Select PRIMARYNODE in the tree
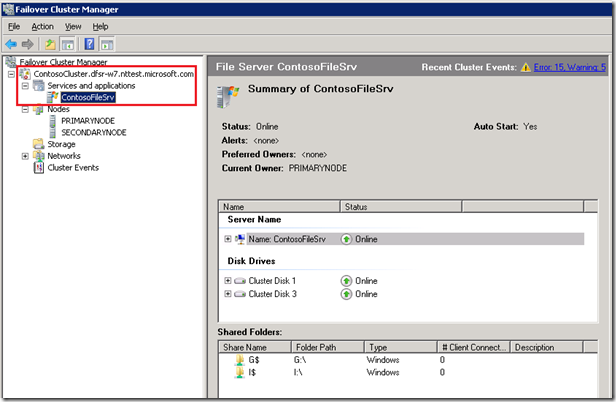Viewport: 616px width, 402px height. pos(88,121)
